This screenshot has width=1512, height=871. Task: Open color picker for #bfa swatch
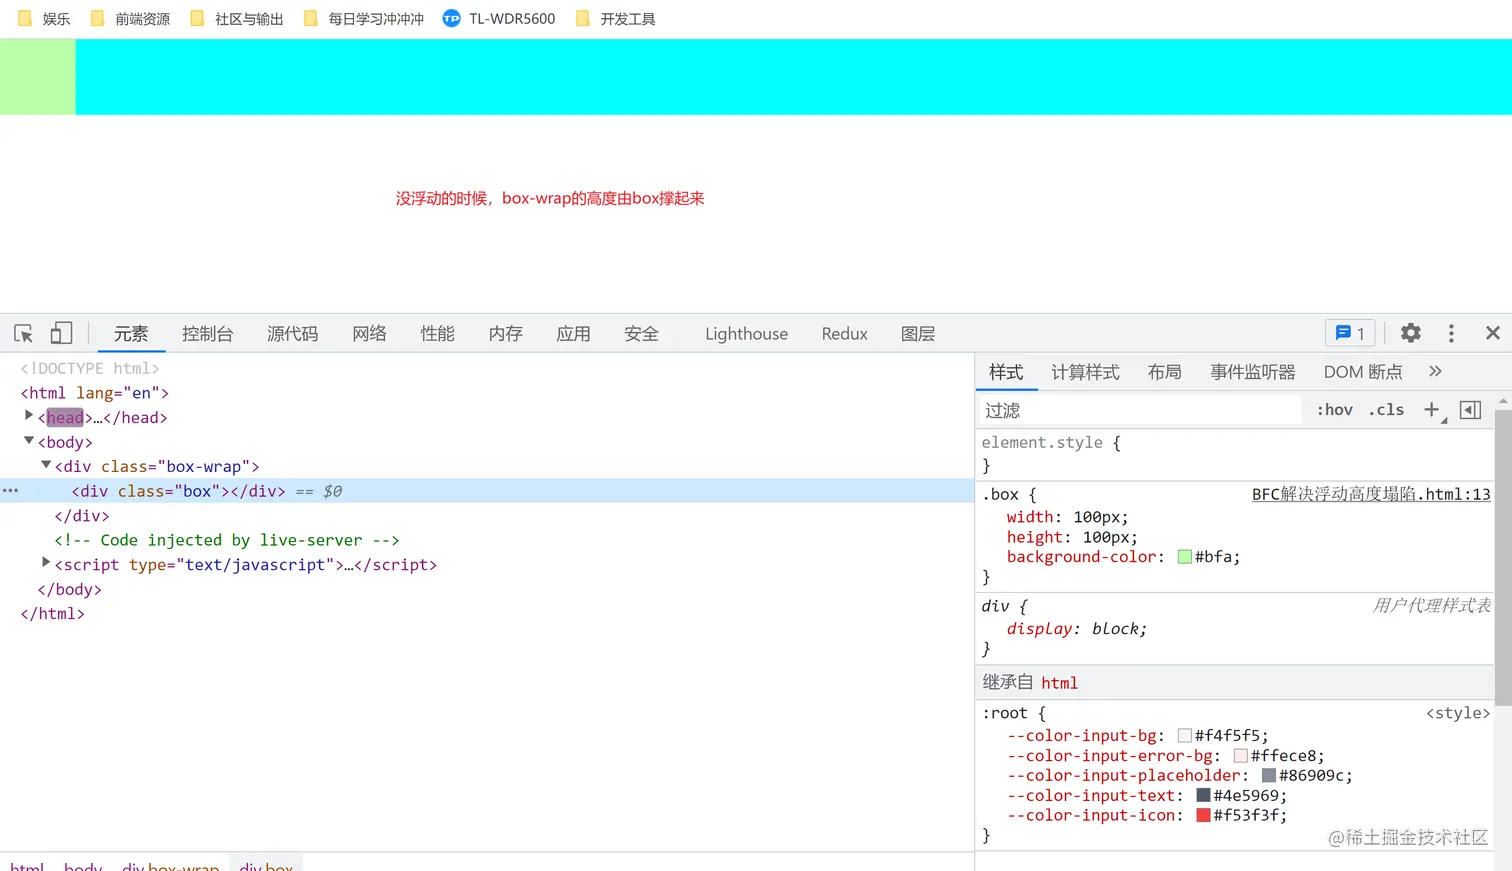point(1185,557)
